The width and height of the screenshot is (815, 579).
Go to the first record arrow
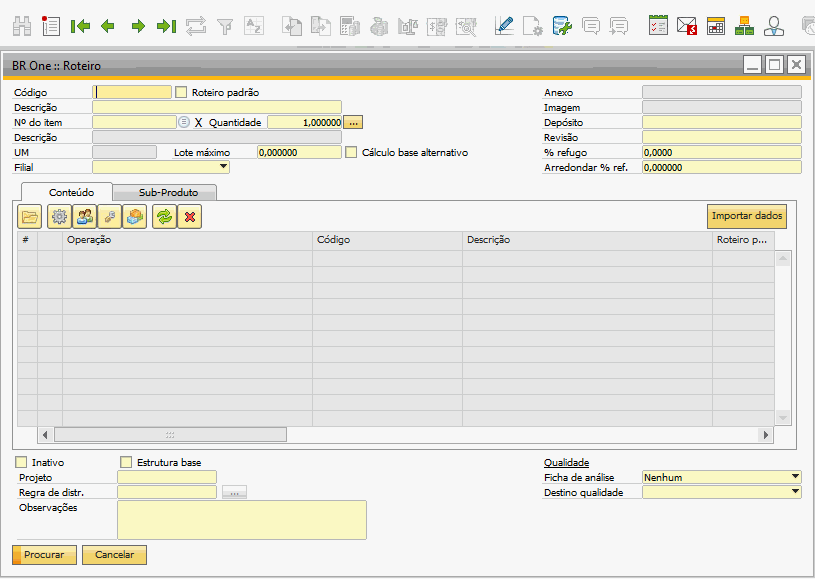pyautogui.click(x=80, y=26)
